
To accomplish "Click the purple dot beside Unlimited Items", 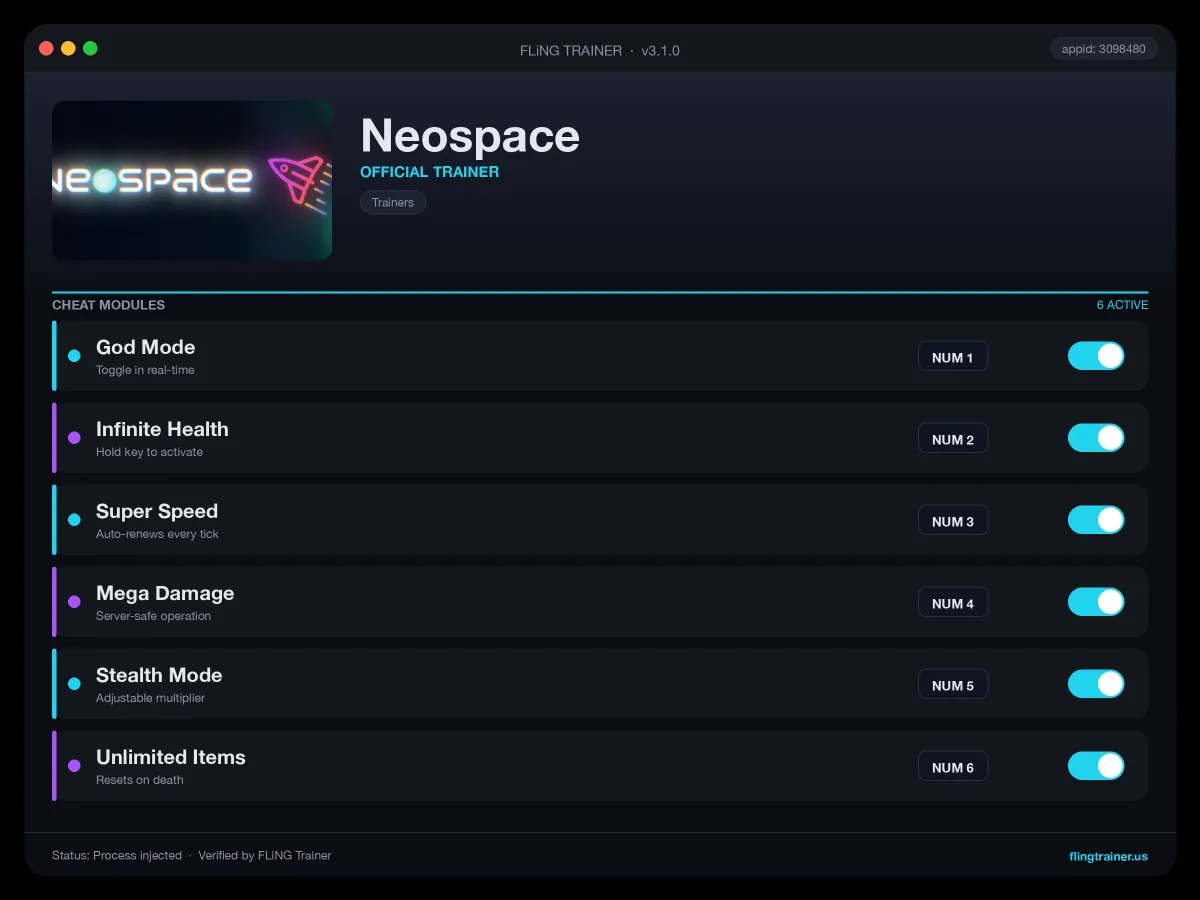I will (74, 766).
